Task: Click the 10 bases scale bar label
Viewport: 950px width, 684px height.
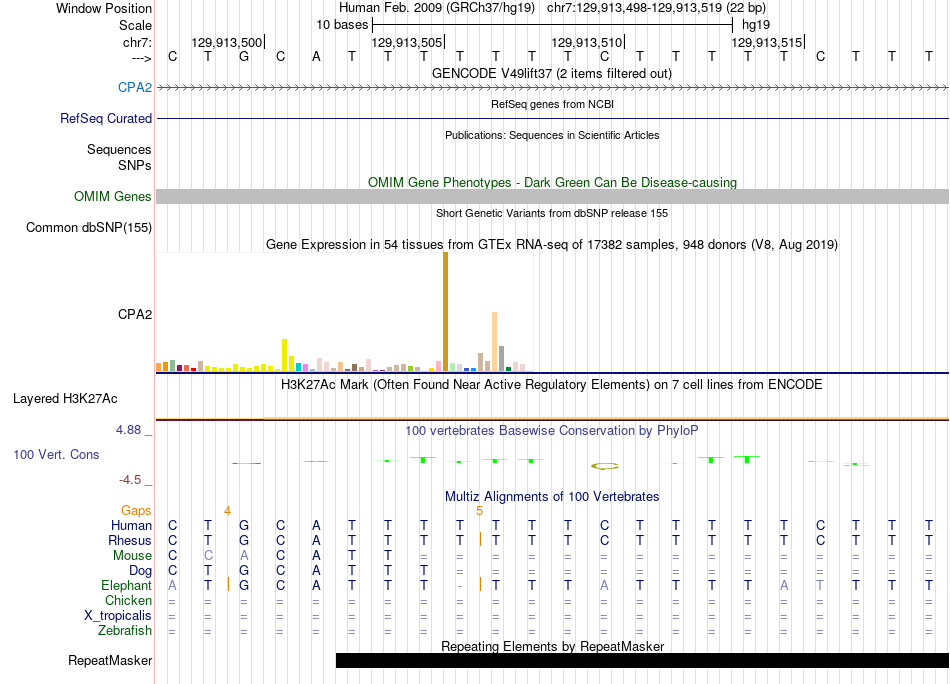Action: [342, 25]
